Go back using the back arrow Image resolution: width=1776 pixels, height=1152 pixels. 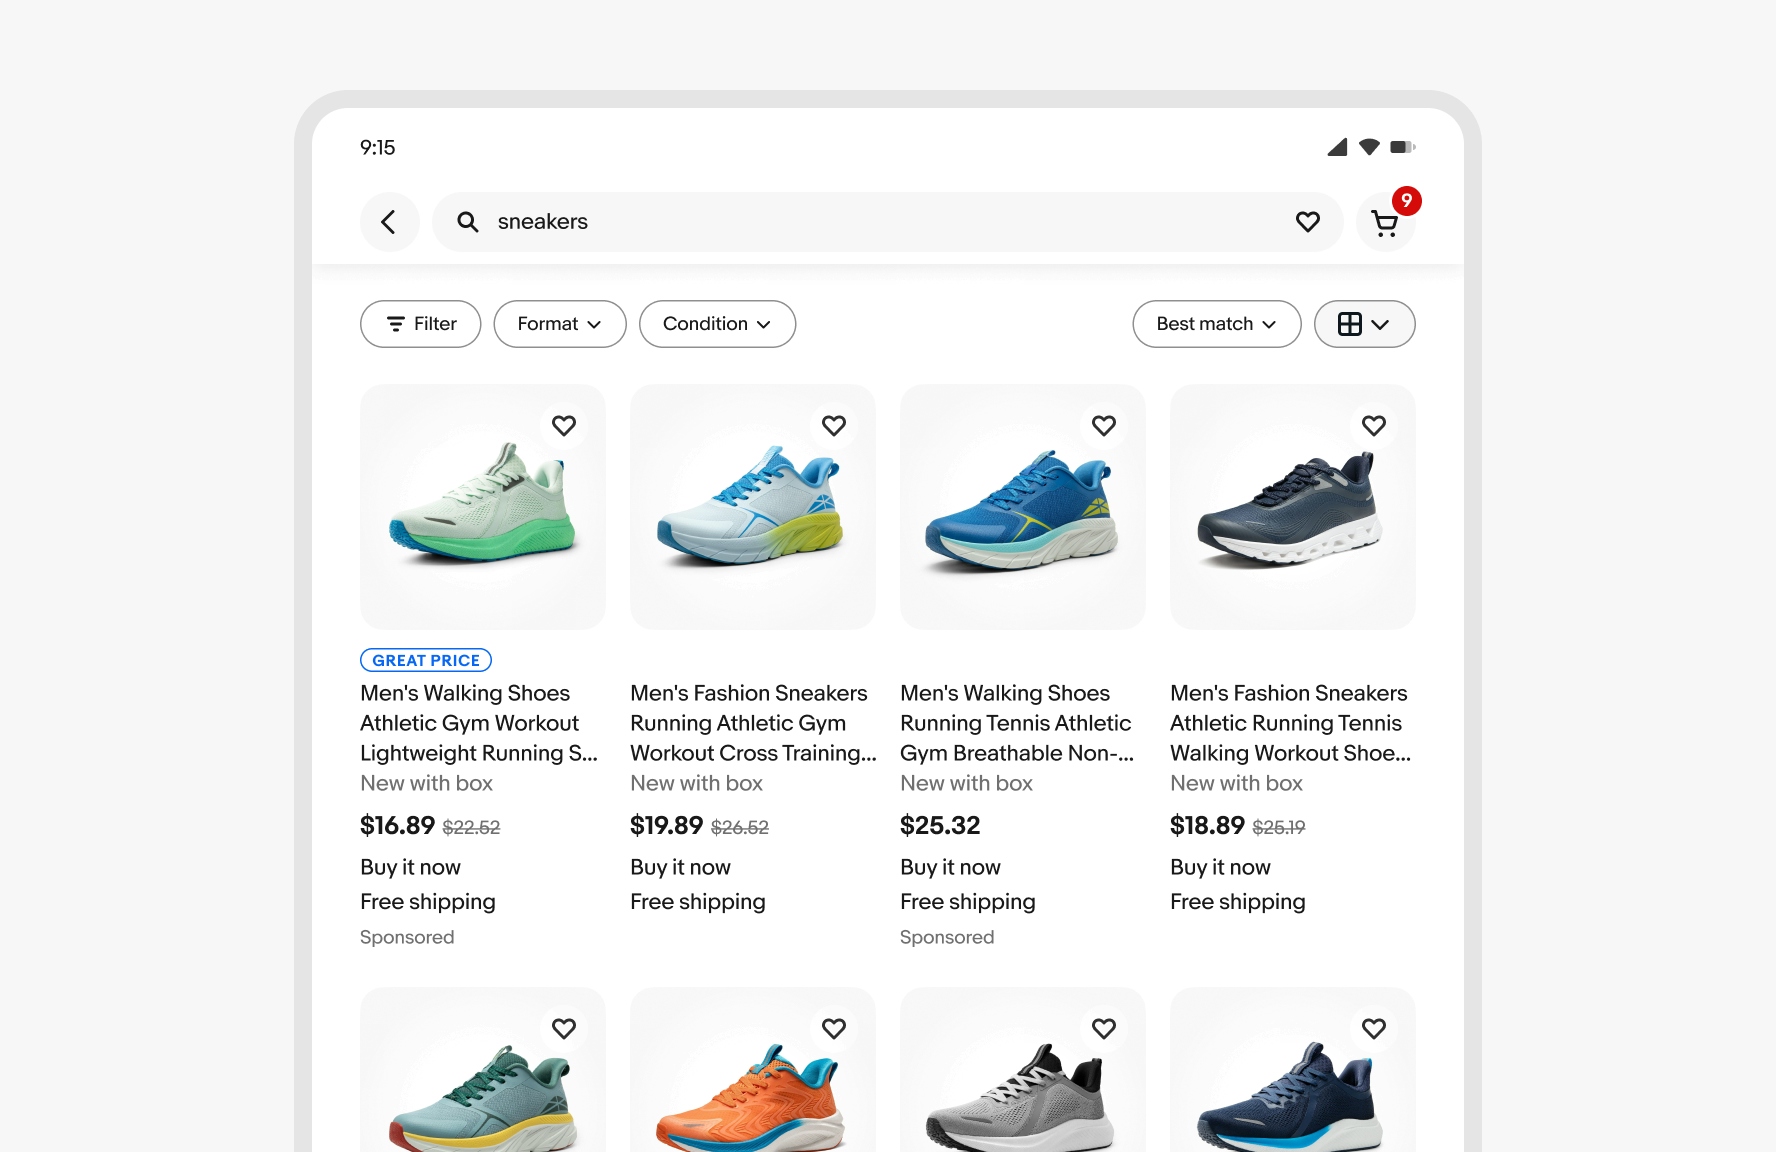(x=389, y=222)
